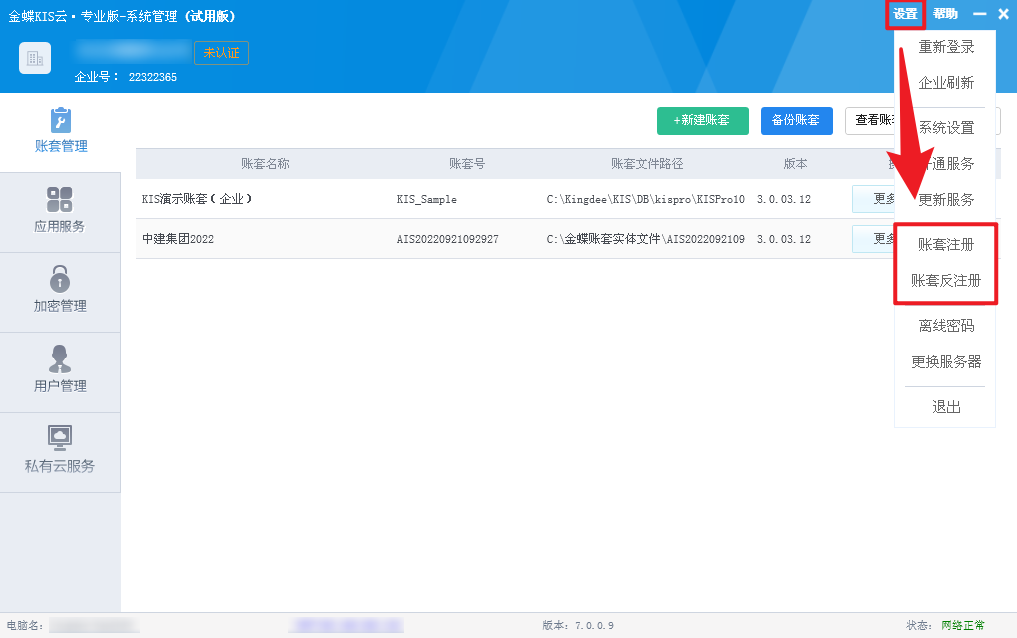Click path C:\金蝶账套实体文件 cell

point(645,239)
